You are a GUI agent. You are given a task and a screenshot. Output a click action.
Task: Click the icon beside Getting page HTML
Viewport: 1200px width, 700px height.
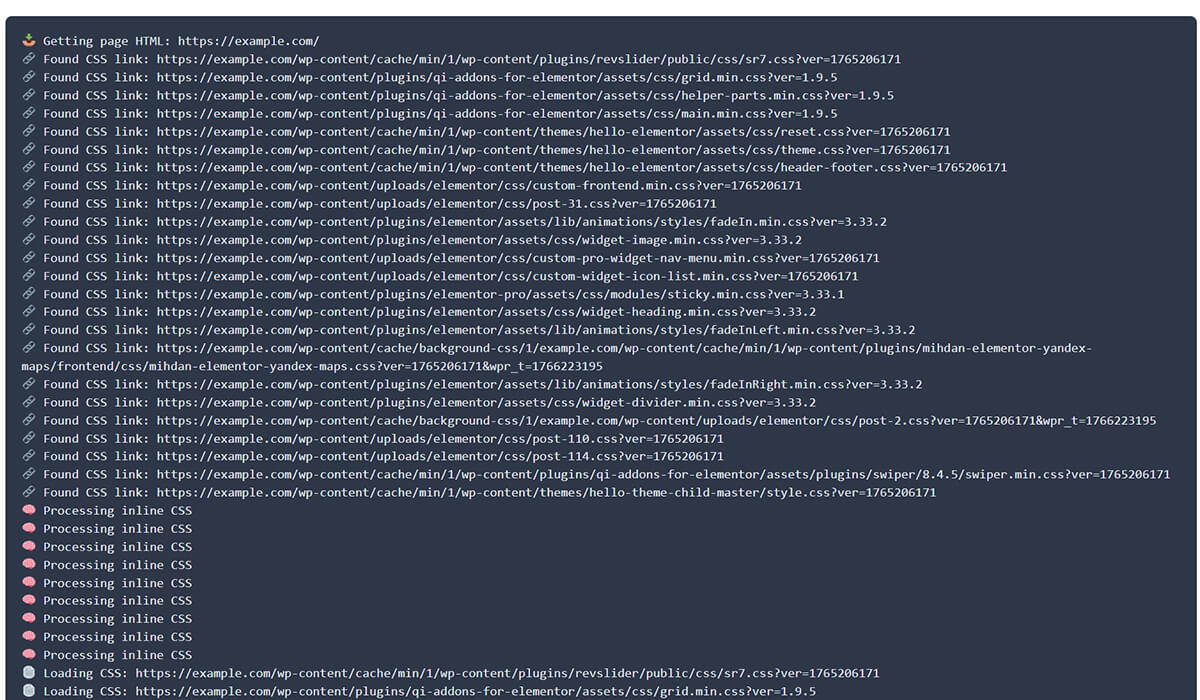click(x=28, y=41)
